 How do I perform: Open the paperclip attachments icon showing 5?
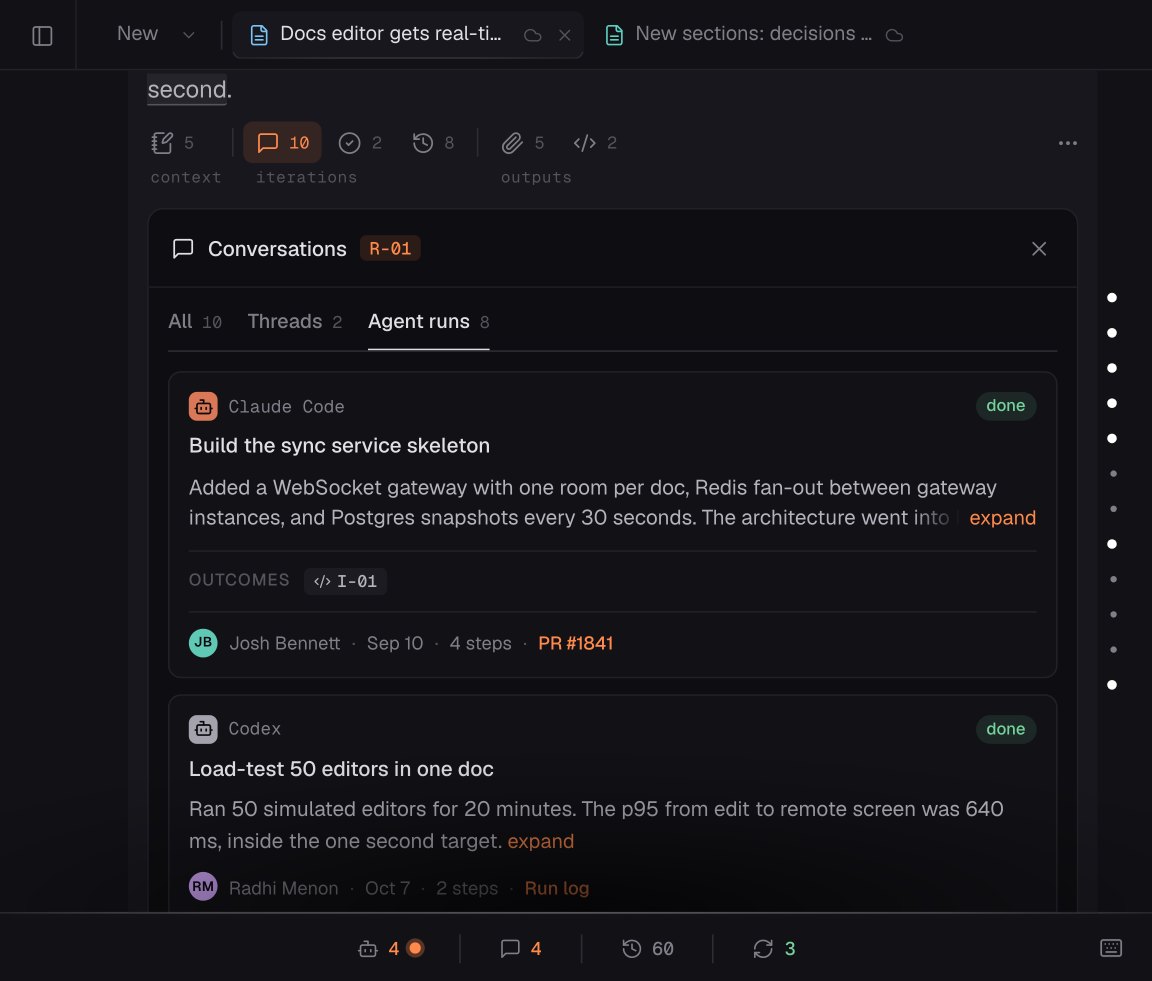[x=522, y=143]
